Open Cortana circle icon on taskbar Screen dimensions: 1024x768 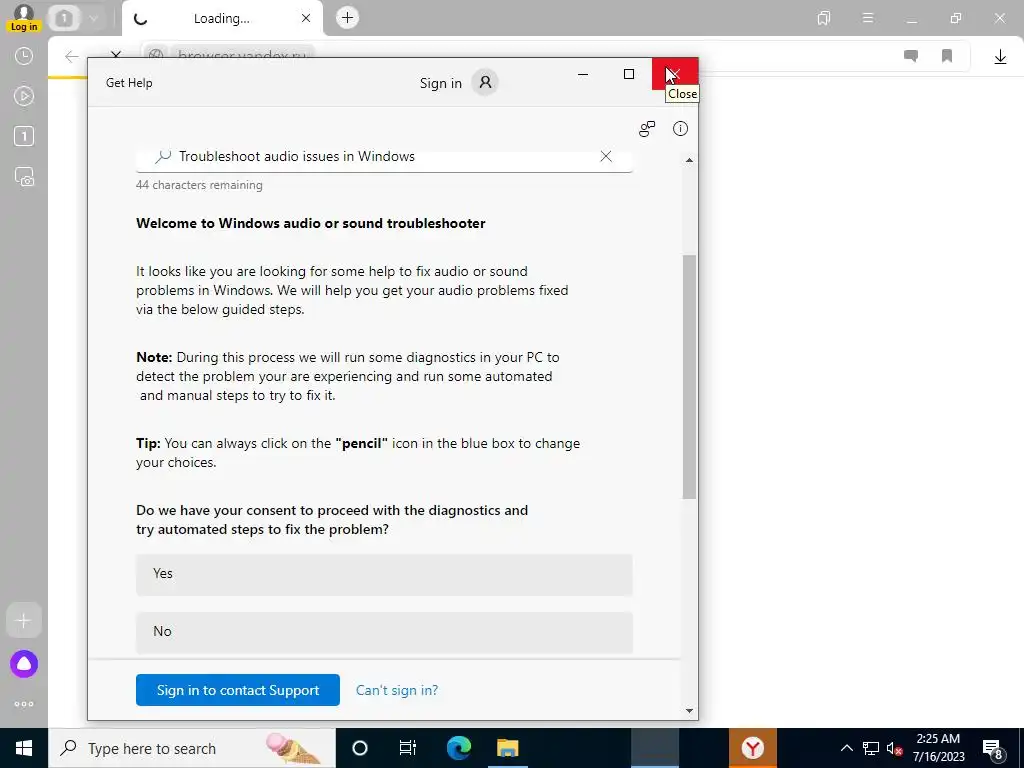tap(360, 748)
